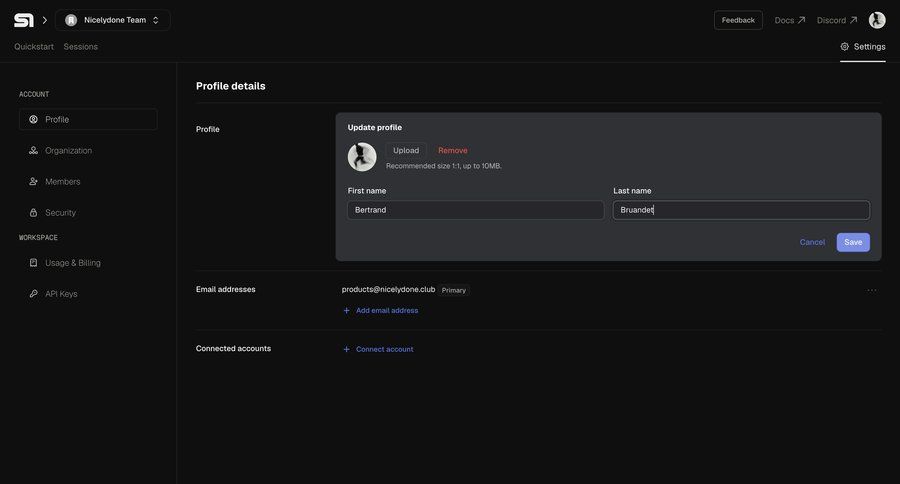Click the Usage & Billing receipt icon
The image size is (900, 484).
coord(33,262)
